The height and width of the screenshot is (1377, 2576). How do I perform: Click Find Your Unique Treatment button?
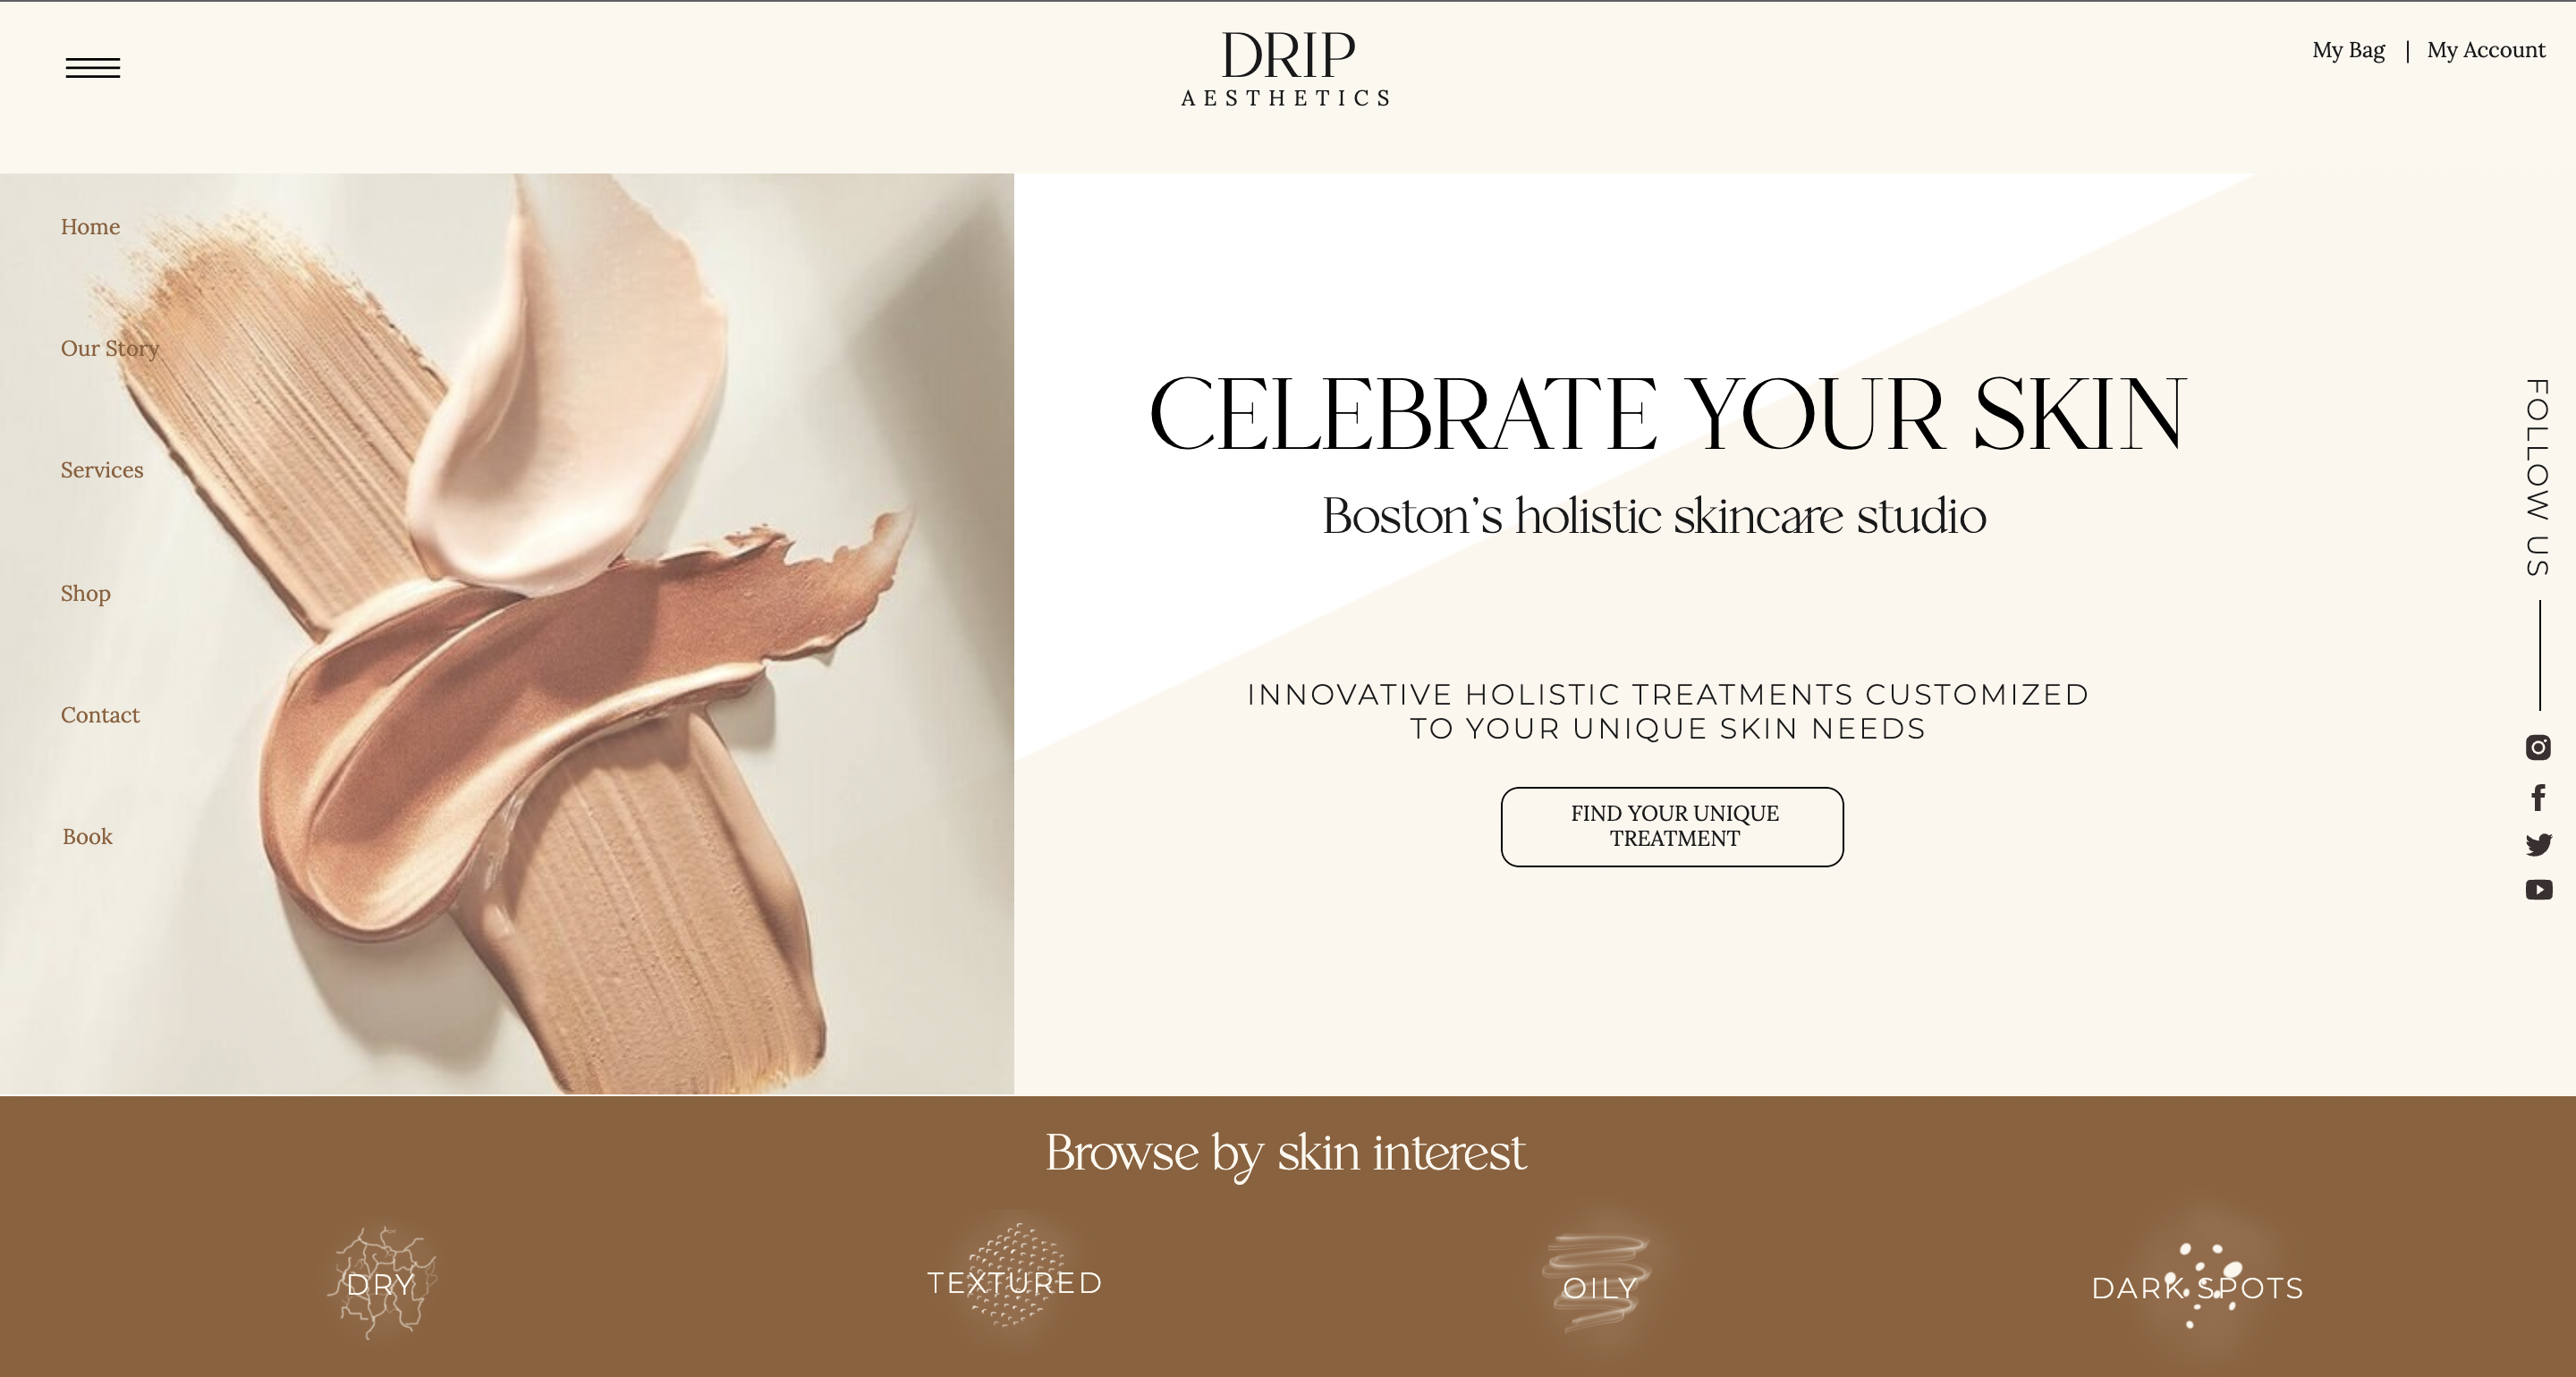tap(1672, 827)
